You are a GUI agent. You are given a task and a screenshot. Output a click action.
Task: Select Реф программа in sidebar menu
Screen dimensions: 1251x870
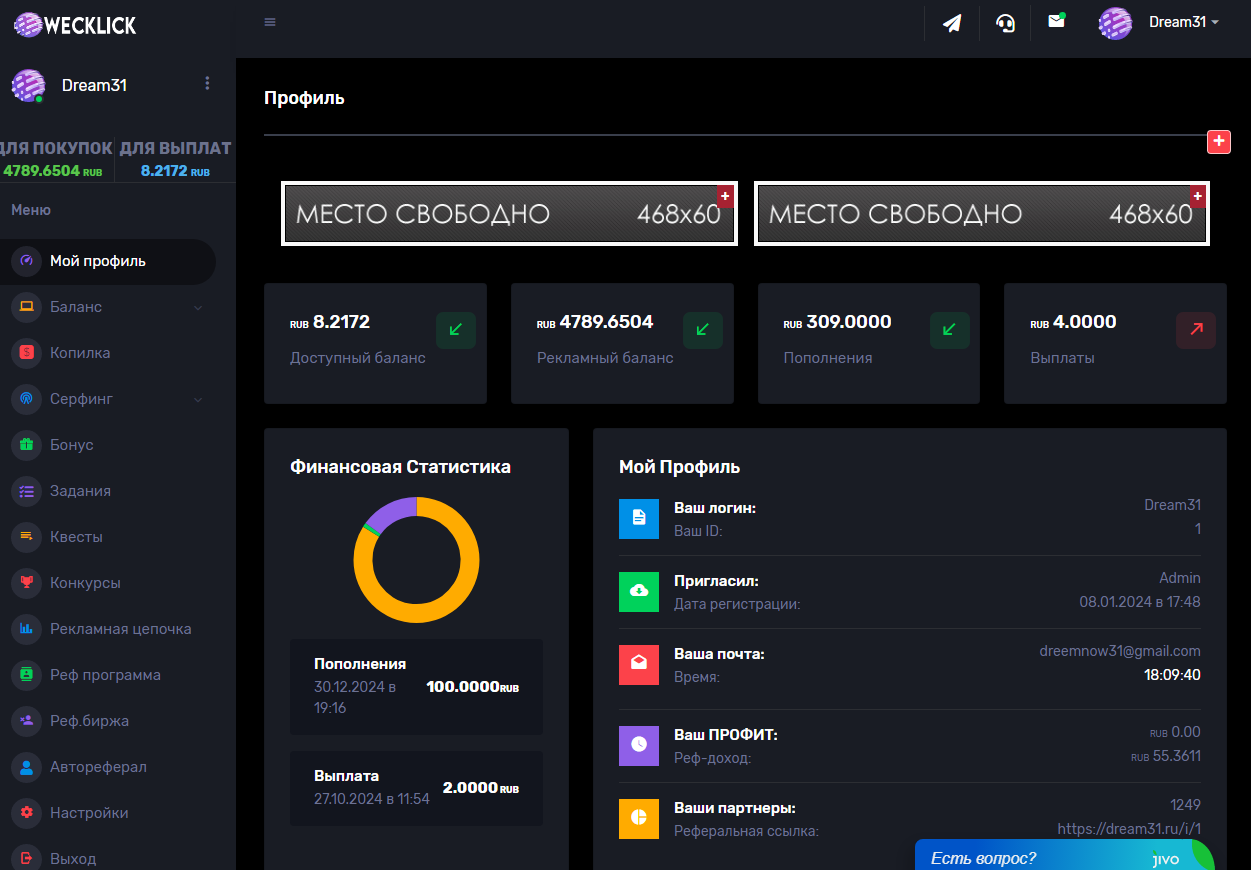[x=105, y=675]
